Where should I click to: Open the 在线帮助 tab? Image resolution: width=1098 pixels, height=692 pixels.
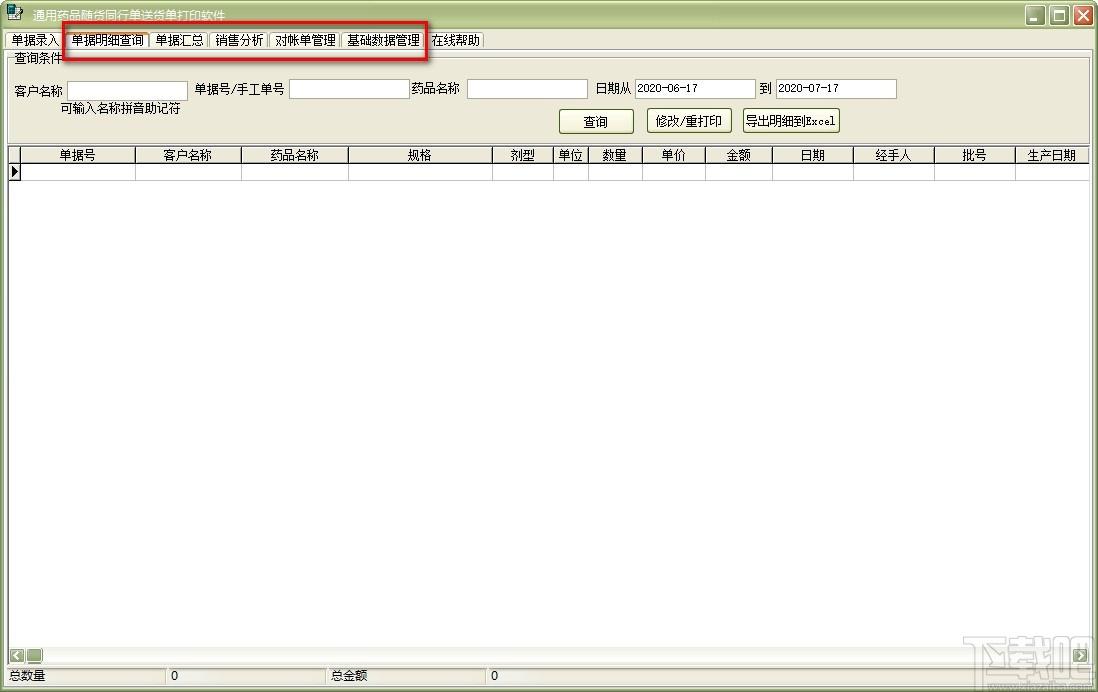455,41
